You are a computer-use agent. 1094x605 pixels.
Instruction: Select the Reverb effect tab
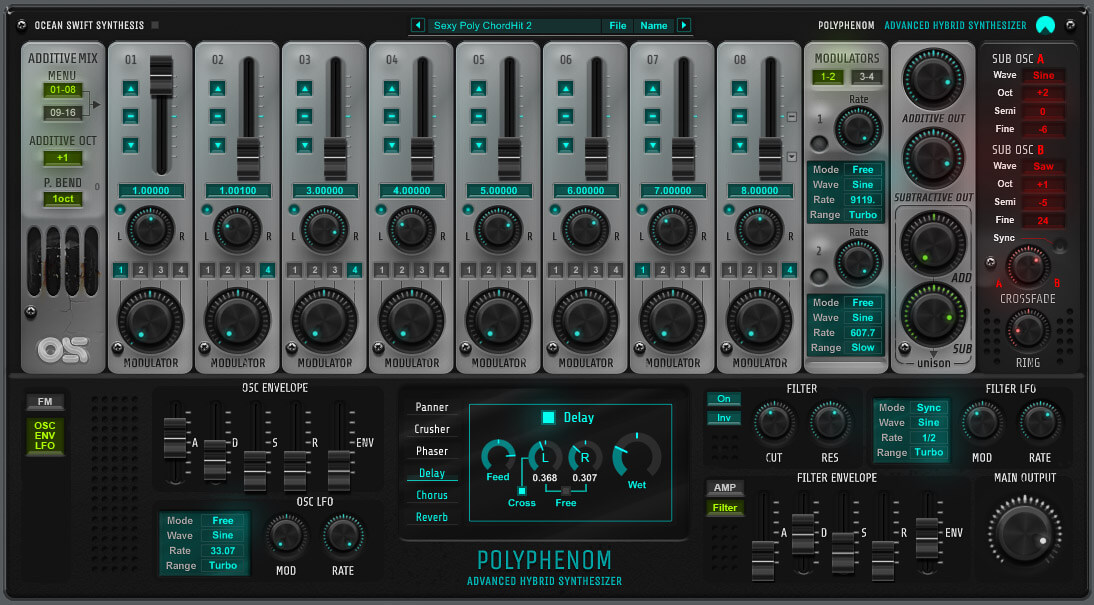[x=432, y=517]
